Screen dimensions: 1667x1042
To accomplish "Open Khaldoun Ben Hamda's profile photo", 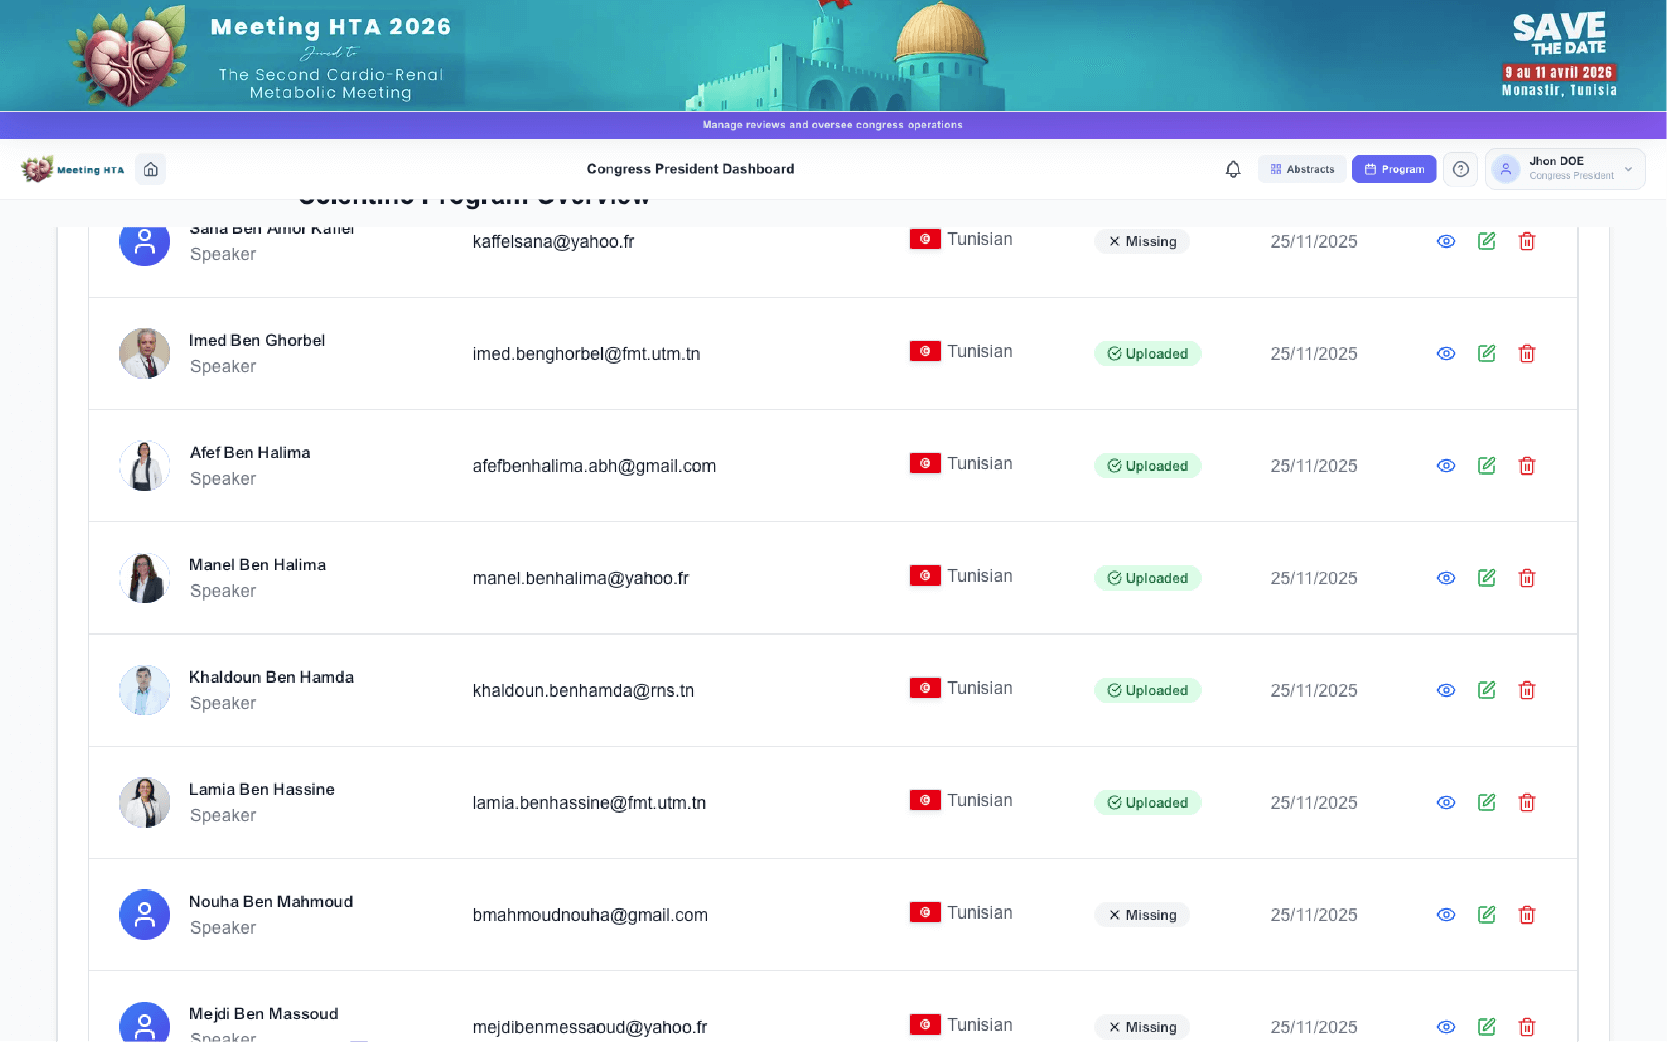I will pyautogui.click(x=144, y=690).
